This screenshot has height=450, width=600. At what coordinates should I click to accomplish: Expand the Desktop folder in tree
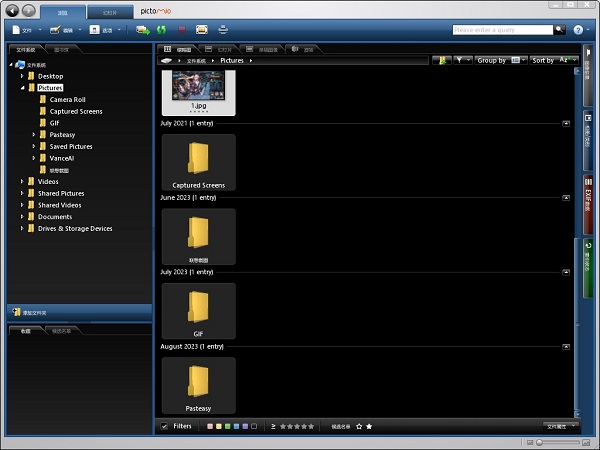(x=22, y=76)
